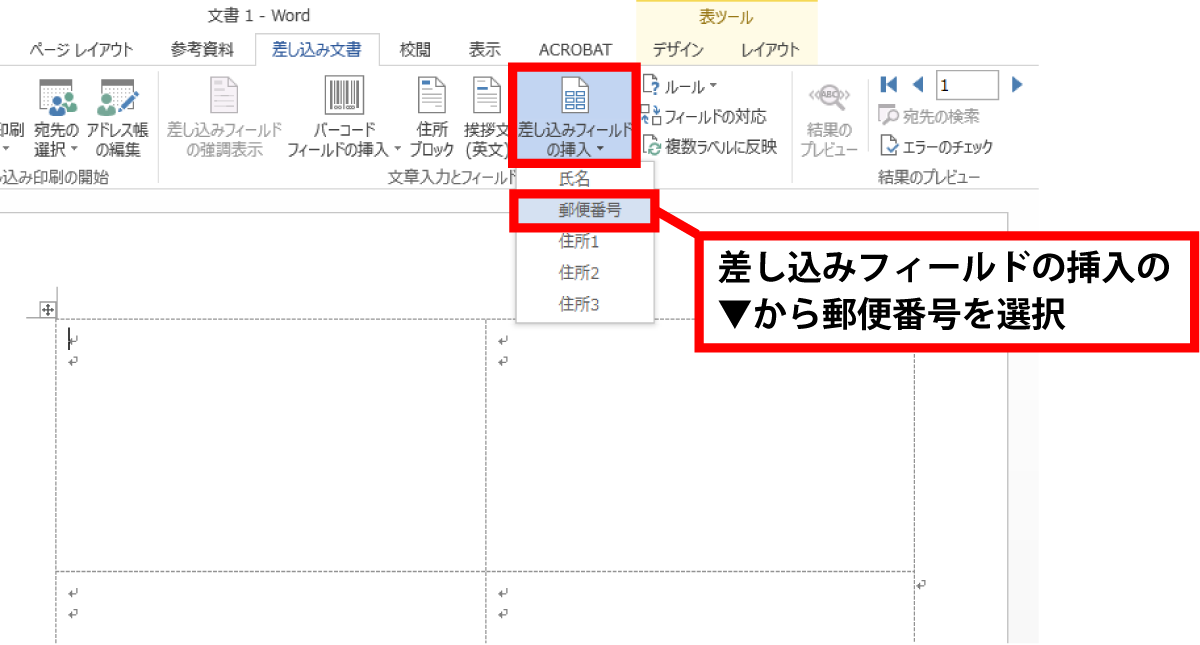Screen dimensions: 1200x645
Task: Open the 校閲 tab
Action: pos(415,50)
